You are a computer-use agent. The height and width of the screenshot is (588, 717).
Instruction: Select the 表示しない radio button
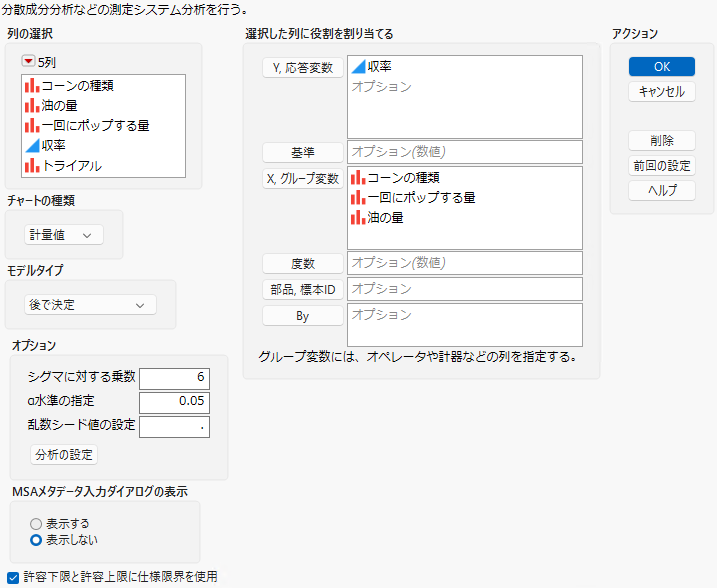click(x=36, y=540)
